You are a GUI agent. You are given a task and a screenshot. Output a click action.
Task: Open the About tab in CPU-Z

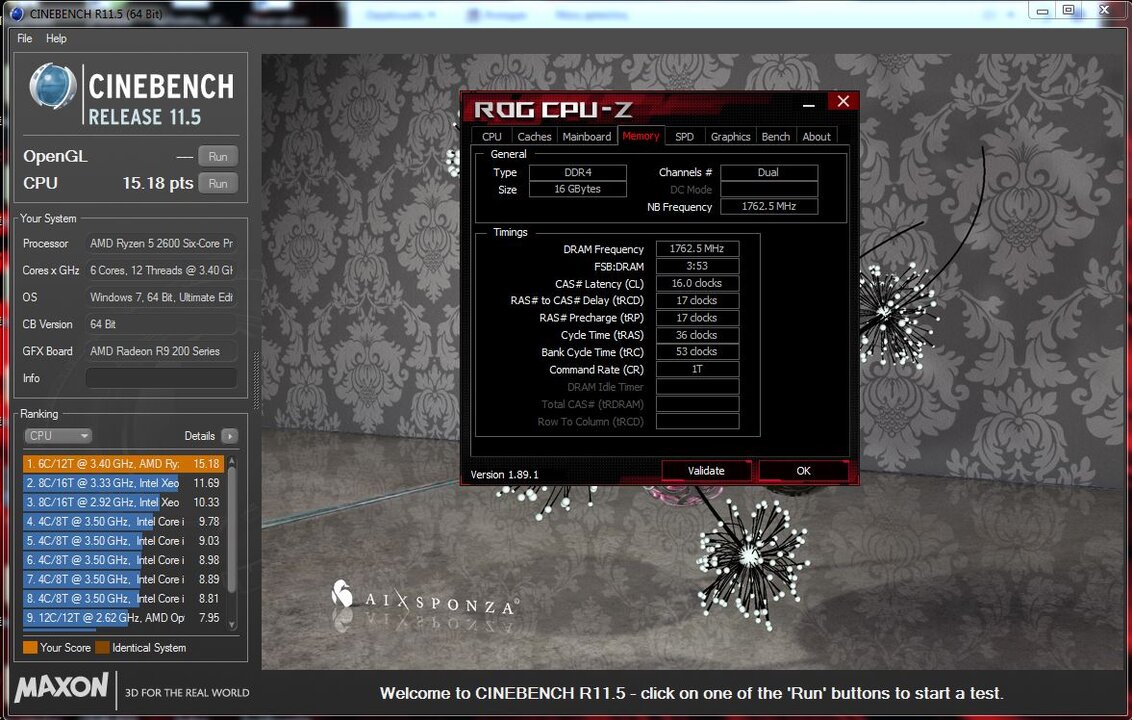(x=817, y=136)
